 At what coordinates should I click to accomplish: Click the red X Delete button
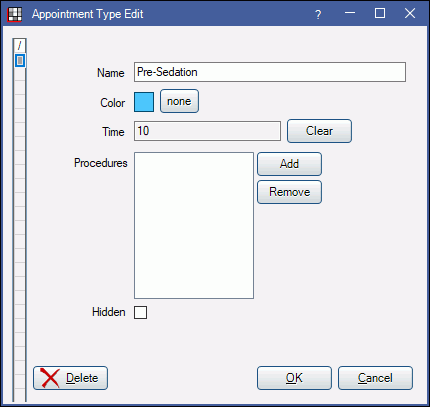(70, 378)
